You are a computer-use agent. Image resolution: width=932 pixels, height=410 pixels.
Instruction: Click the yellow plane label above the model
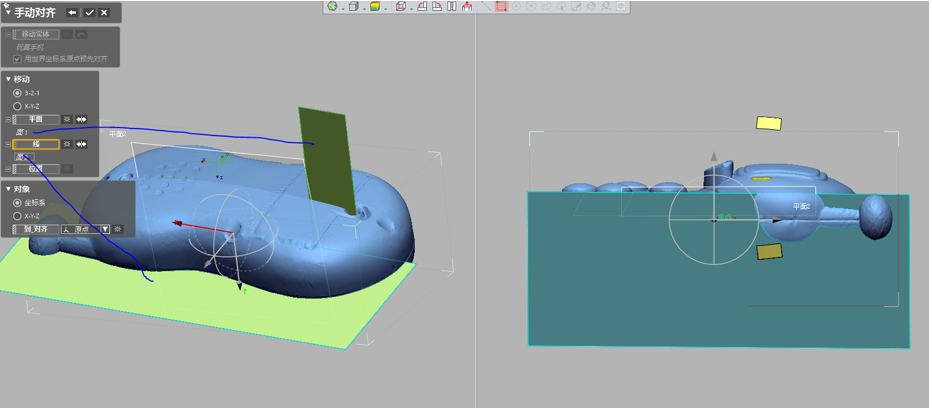[x=768, y=123]
